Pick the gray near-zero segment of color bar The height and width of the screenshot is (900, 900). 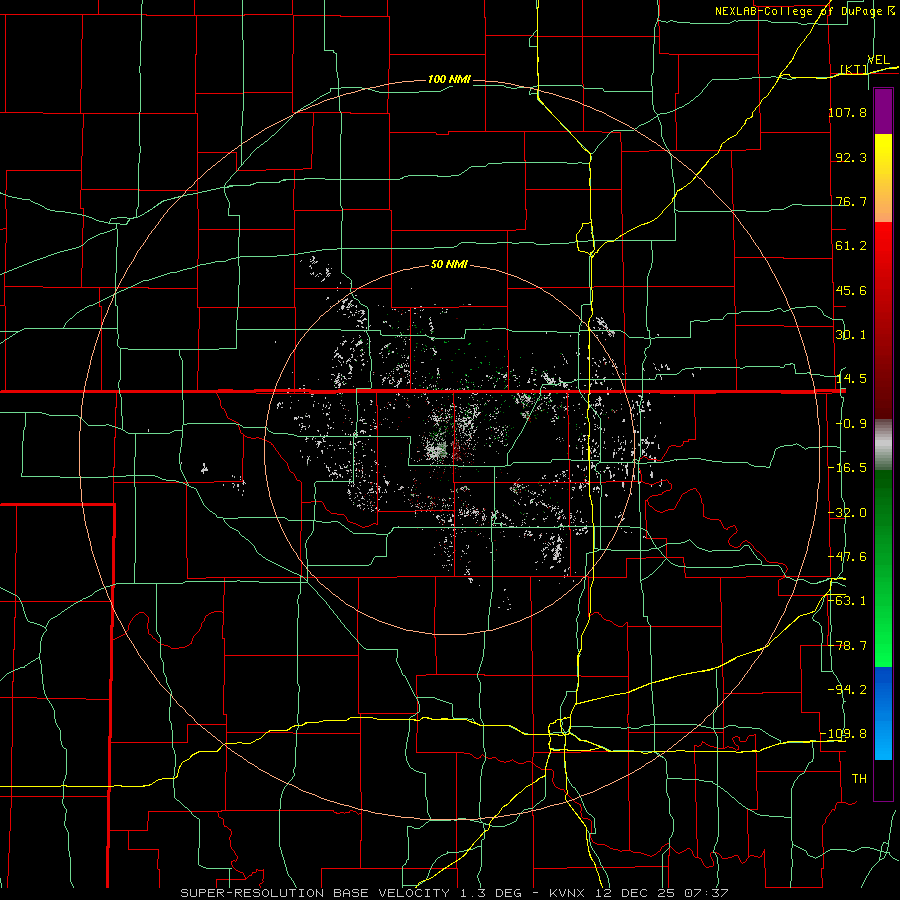883,445
